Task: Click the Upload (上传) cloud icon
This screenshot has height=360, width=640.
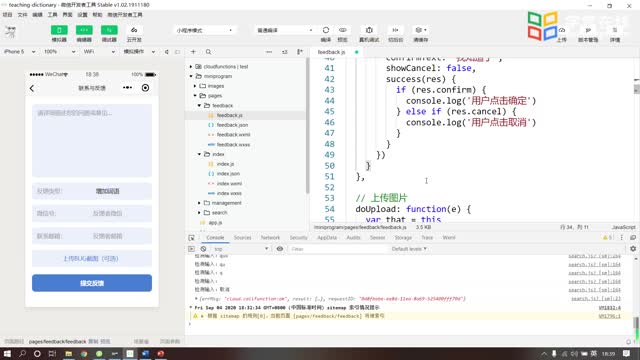Action: [562, 31]
